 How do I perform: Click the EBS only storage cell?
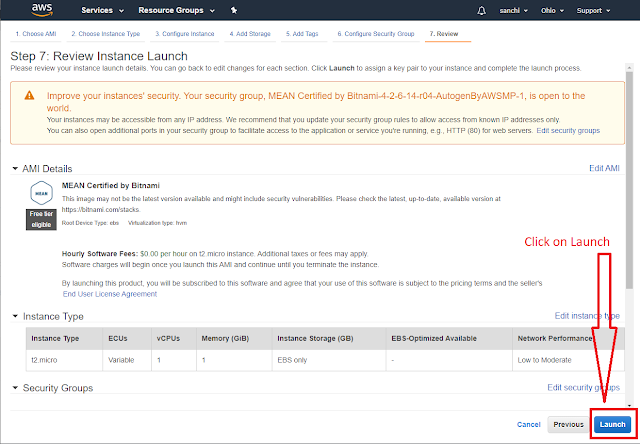[329, 360]
